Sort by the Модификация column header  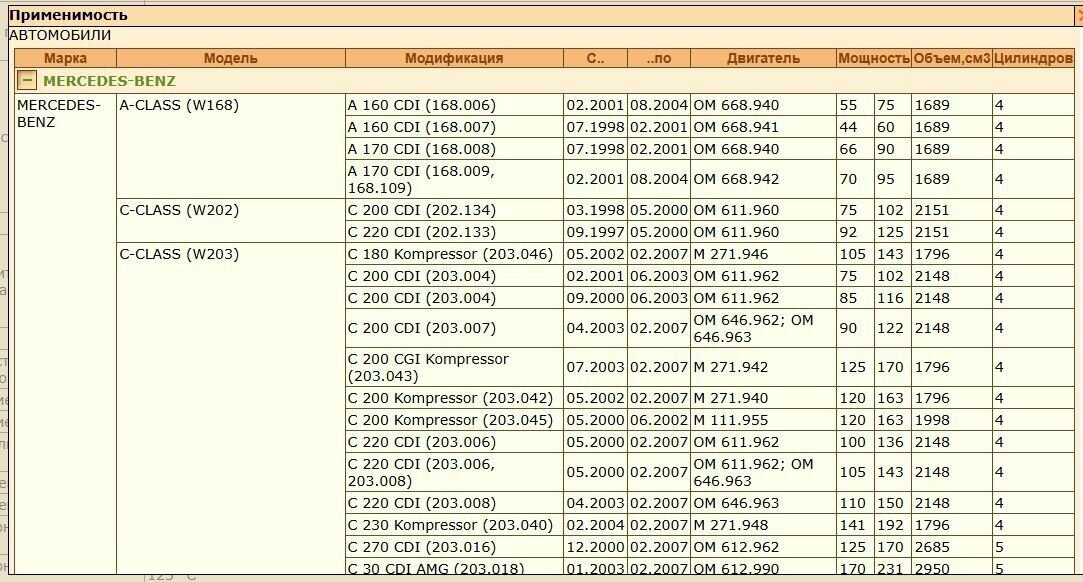[454, 59]
